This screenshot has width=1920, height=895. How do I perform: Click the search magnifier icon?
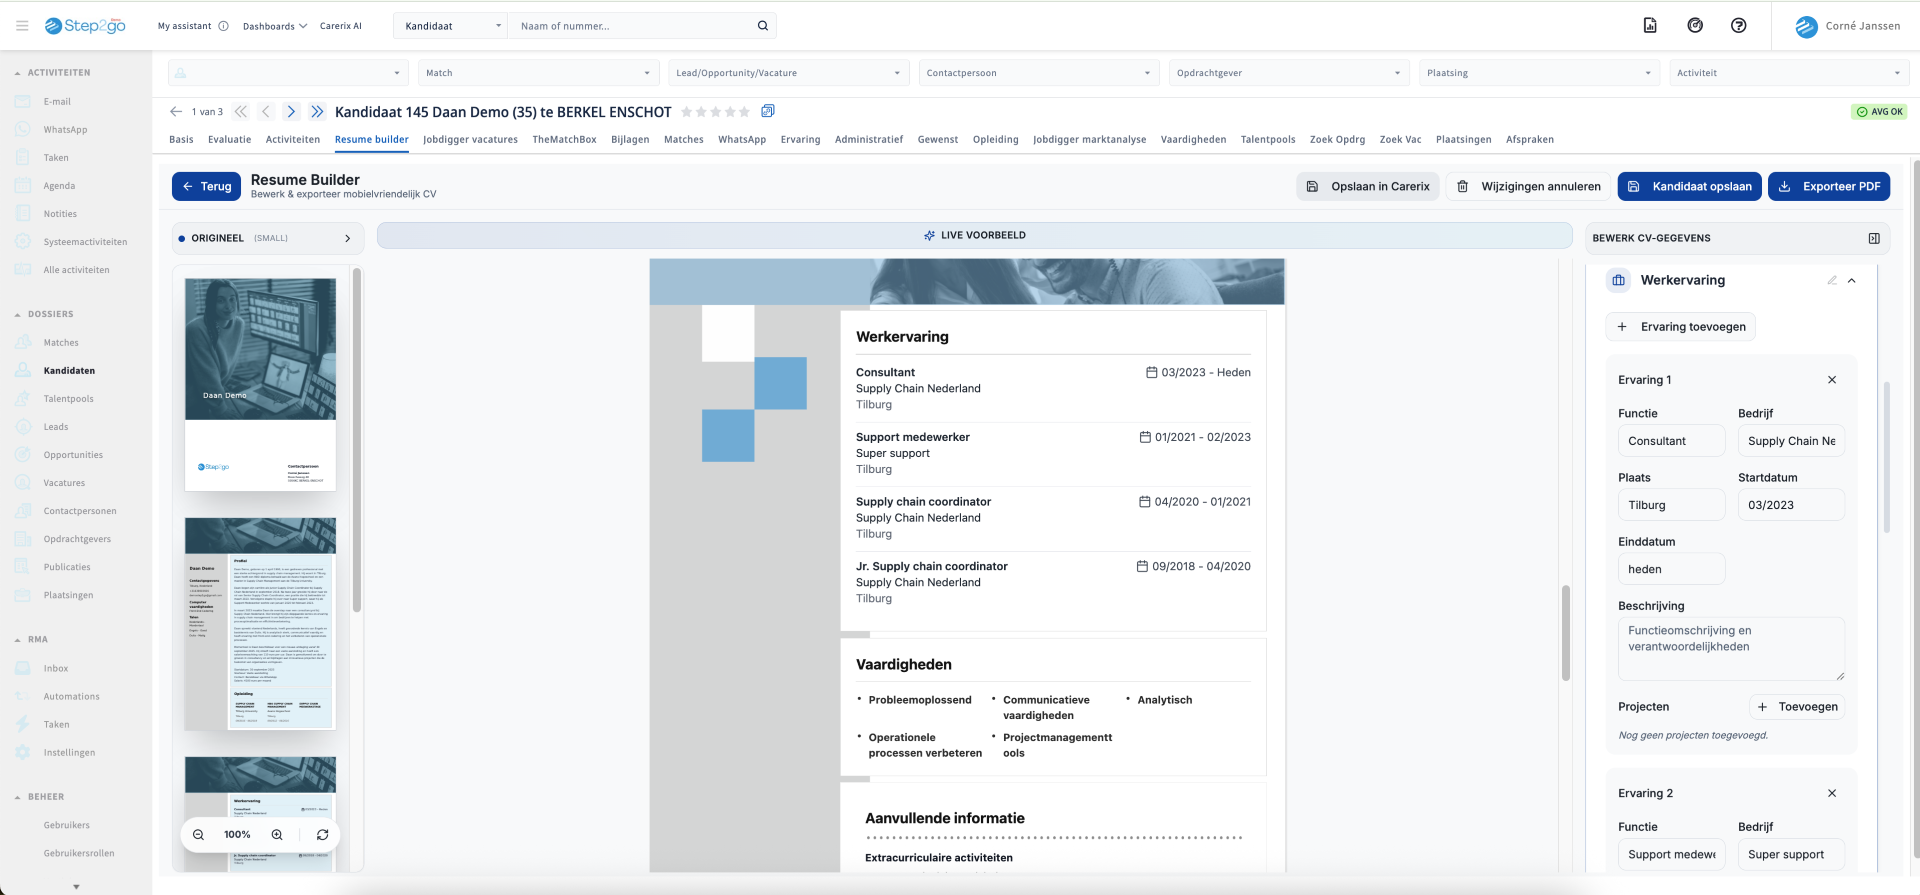pyautogui.click(x=762, y=26)
